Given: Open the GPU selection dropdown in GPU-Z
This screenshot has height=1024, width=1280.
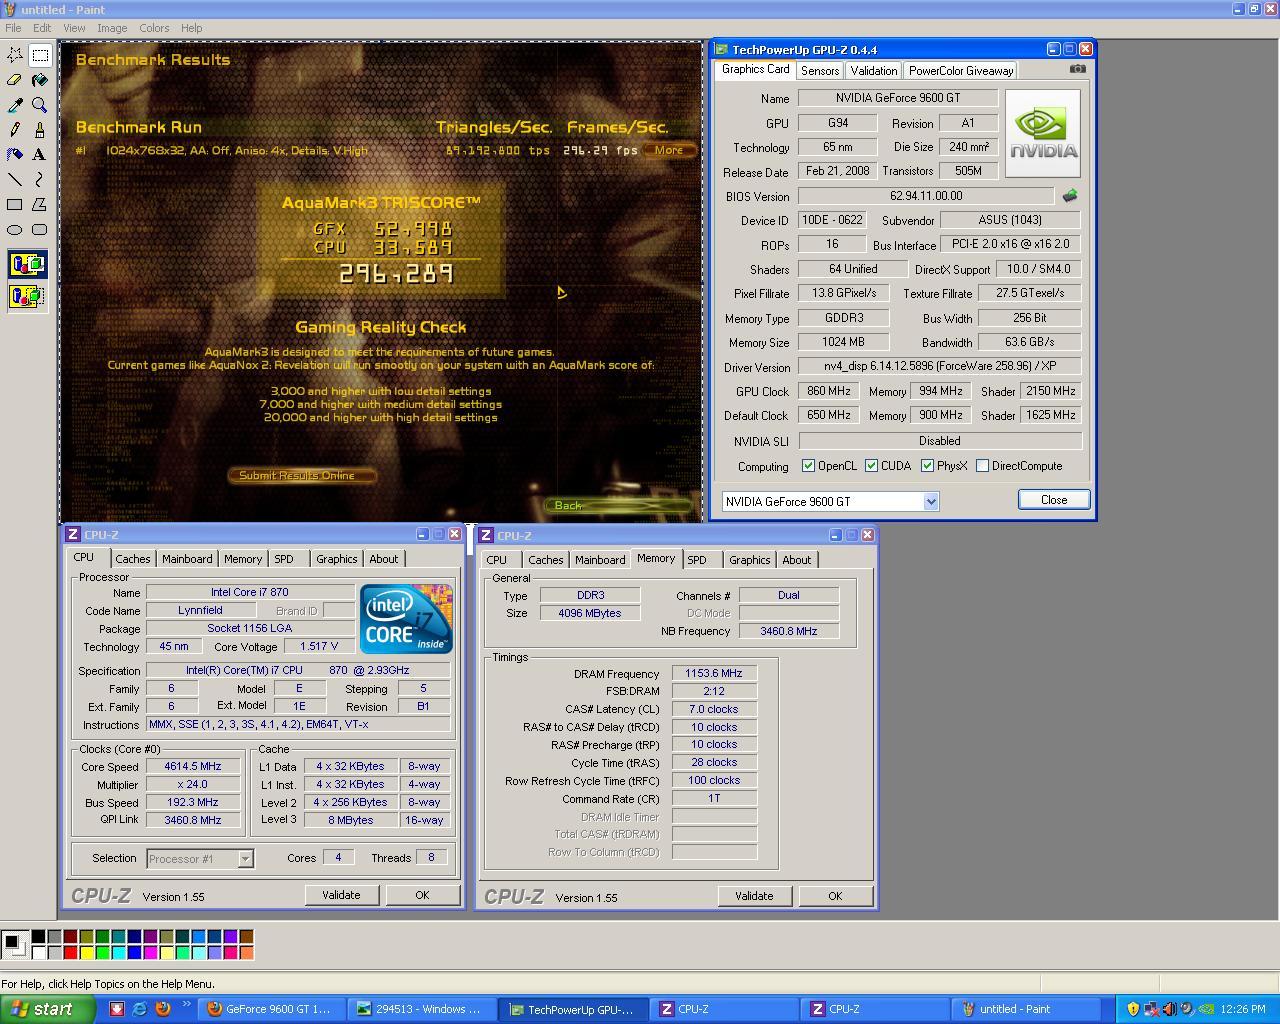Looking at the screenshot, I should tap(931, 502).
